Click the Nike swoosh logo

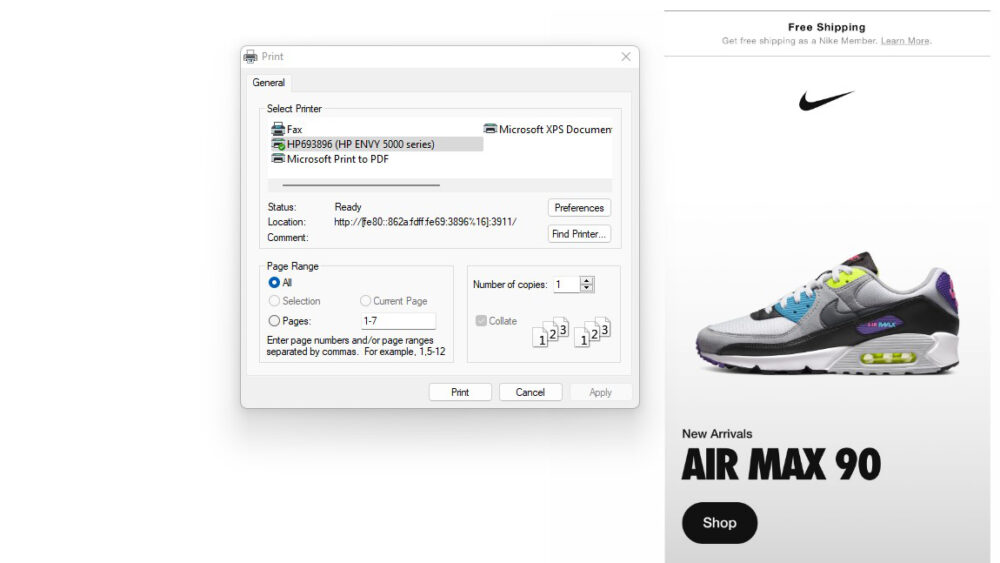[826, 100]
